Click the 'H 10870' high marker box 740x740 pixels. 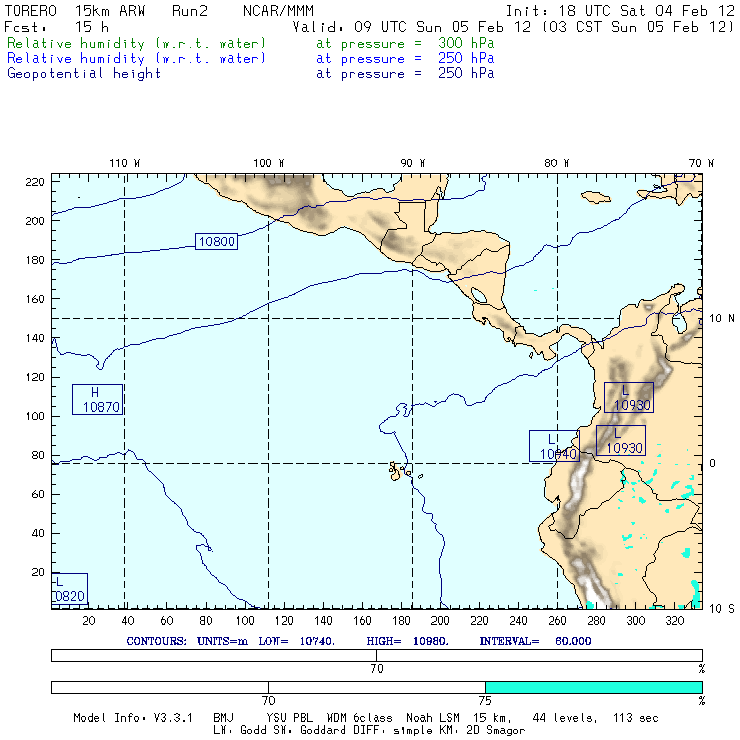pyautogui.click(x=98, y=400)
